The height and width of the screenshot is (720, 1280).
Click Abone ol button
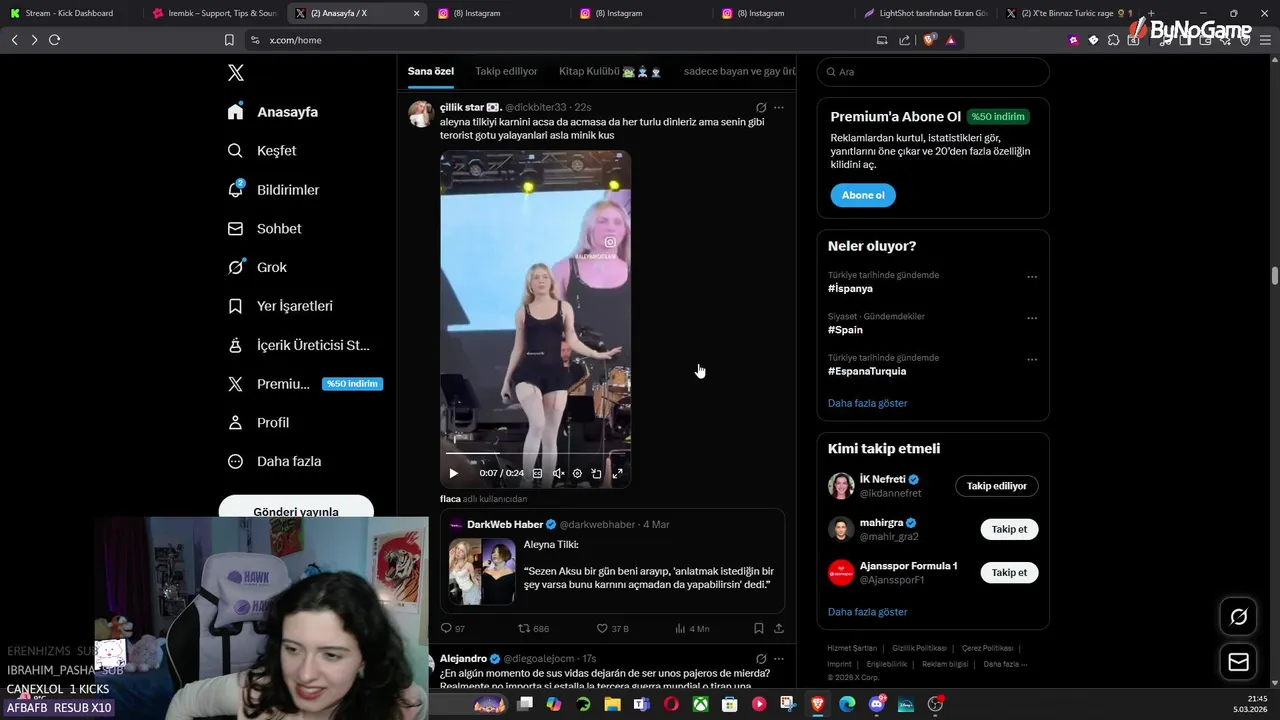tap(863, 195)
